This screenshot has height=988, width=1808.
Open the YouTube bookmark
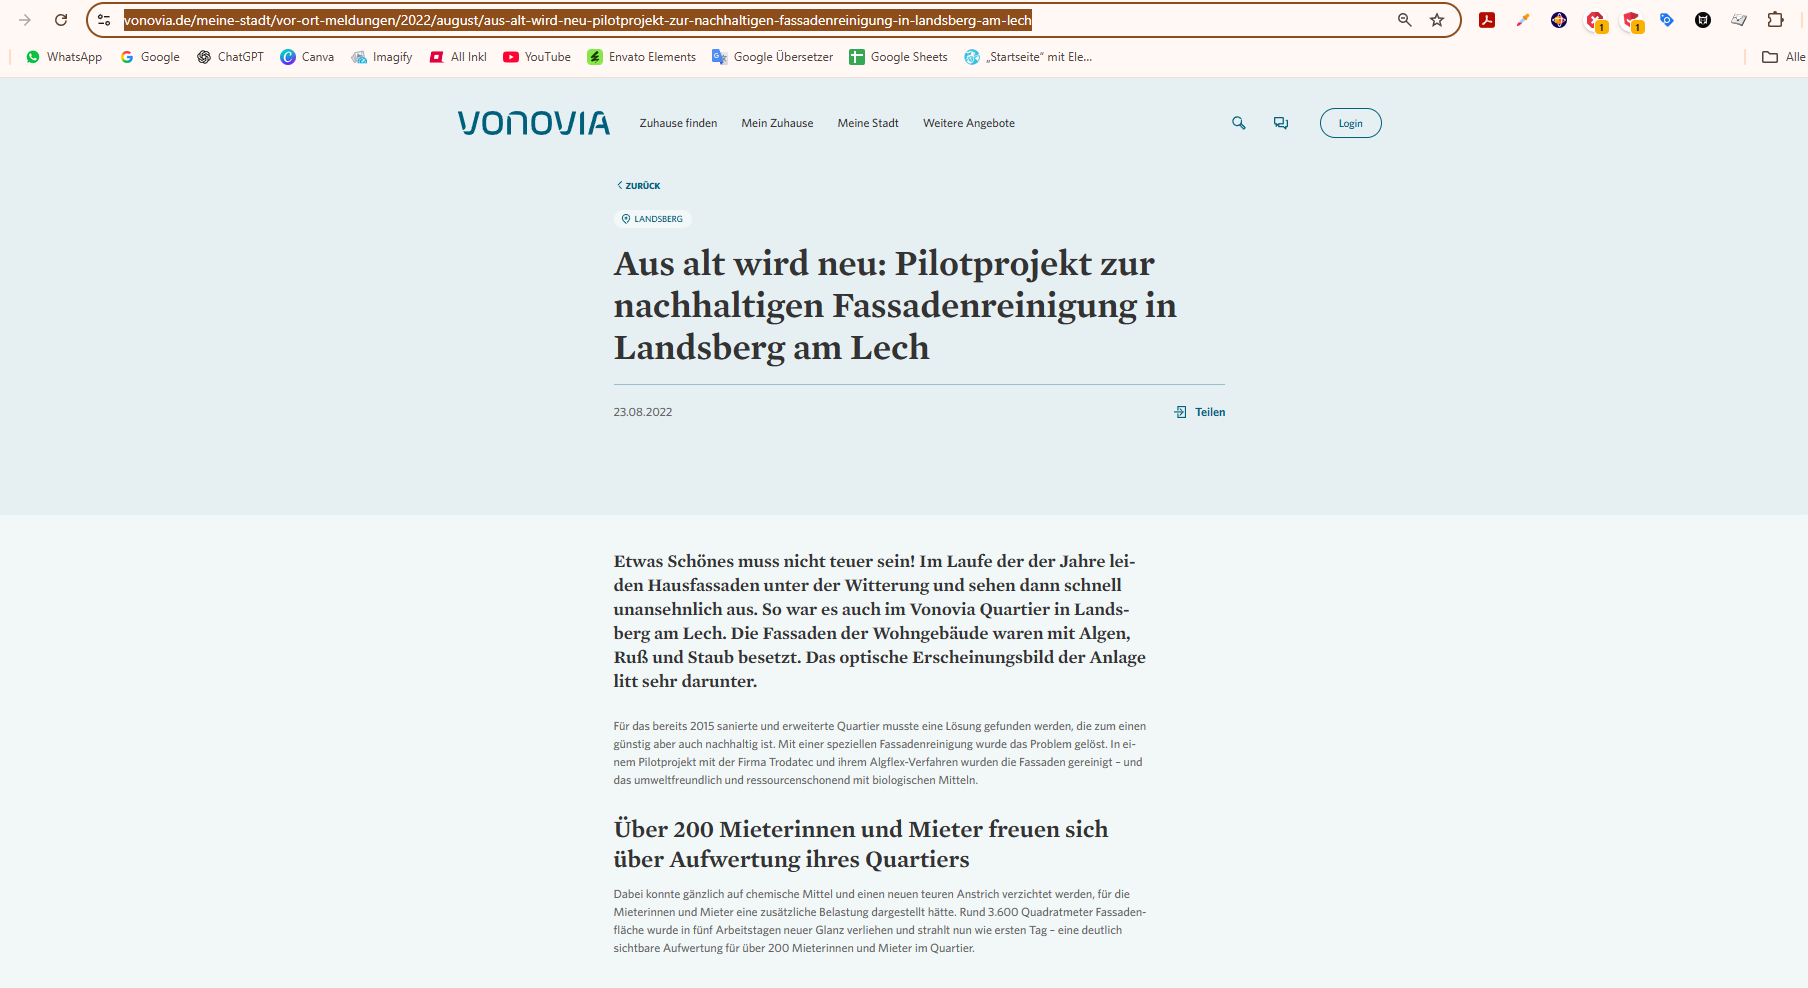(x=537, y=57)
